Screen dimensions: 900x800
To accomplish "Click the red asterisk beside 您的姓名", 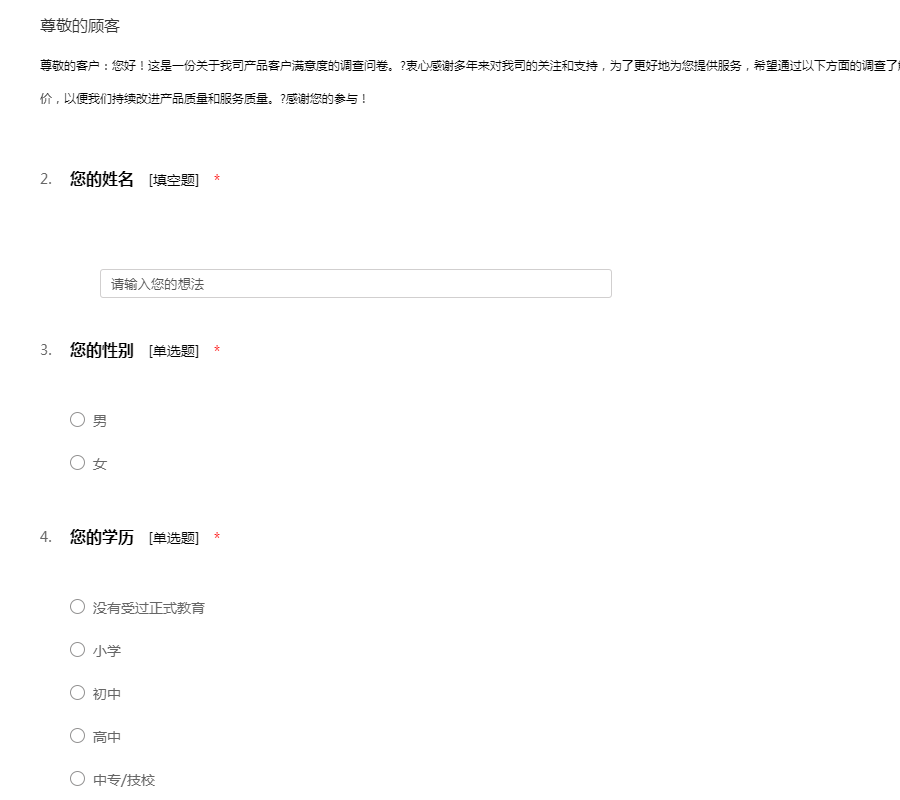I will (217, 180).
